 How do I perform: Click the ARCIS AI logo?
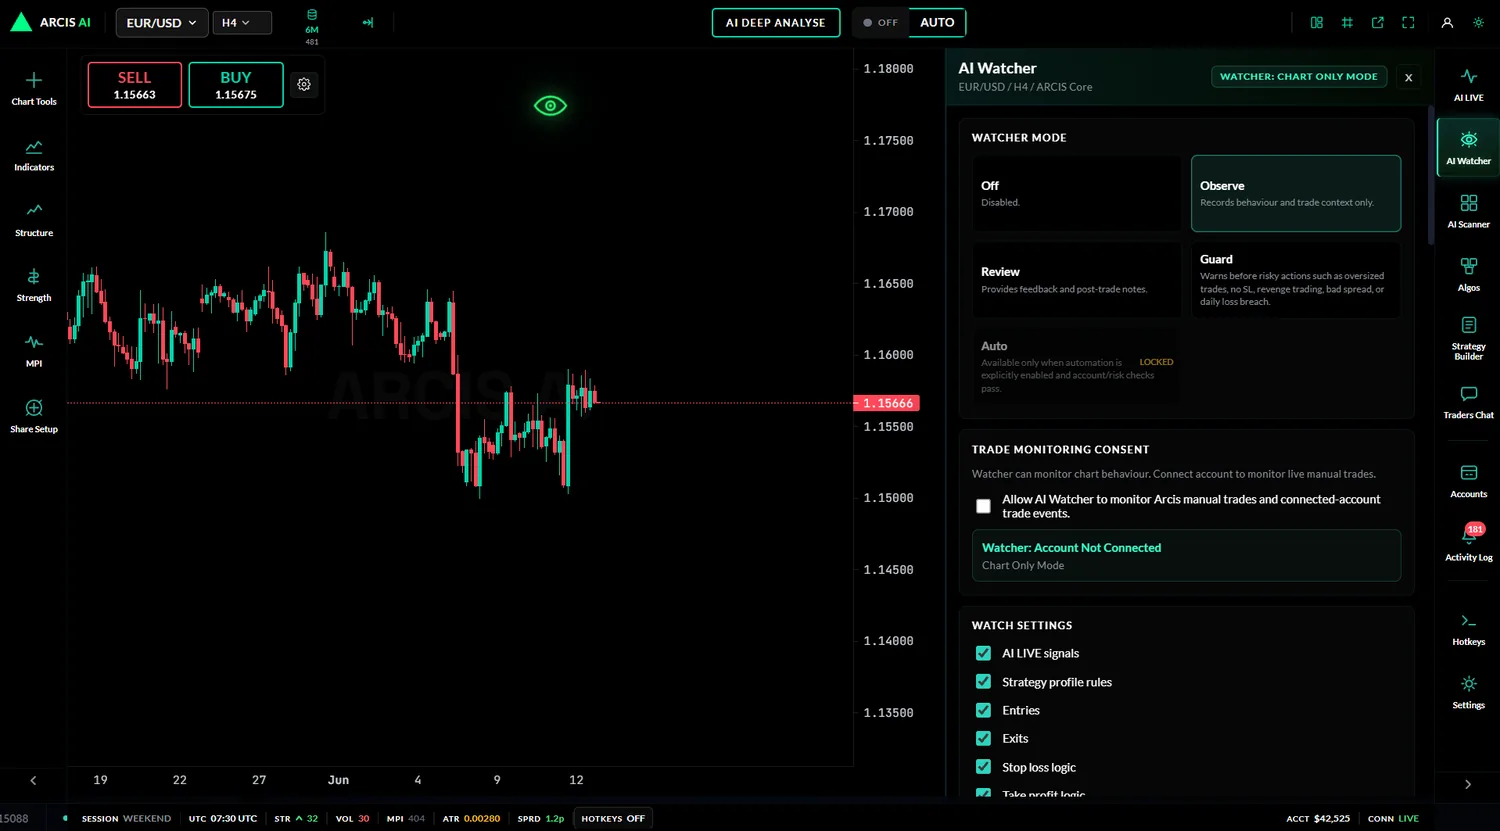click(50, 22)
